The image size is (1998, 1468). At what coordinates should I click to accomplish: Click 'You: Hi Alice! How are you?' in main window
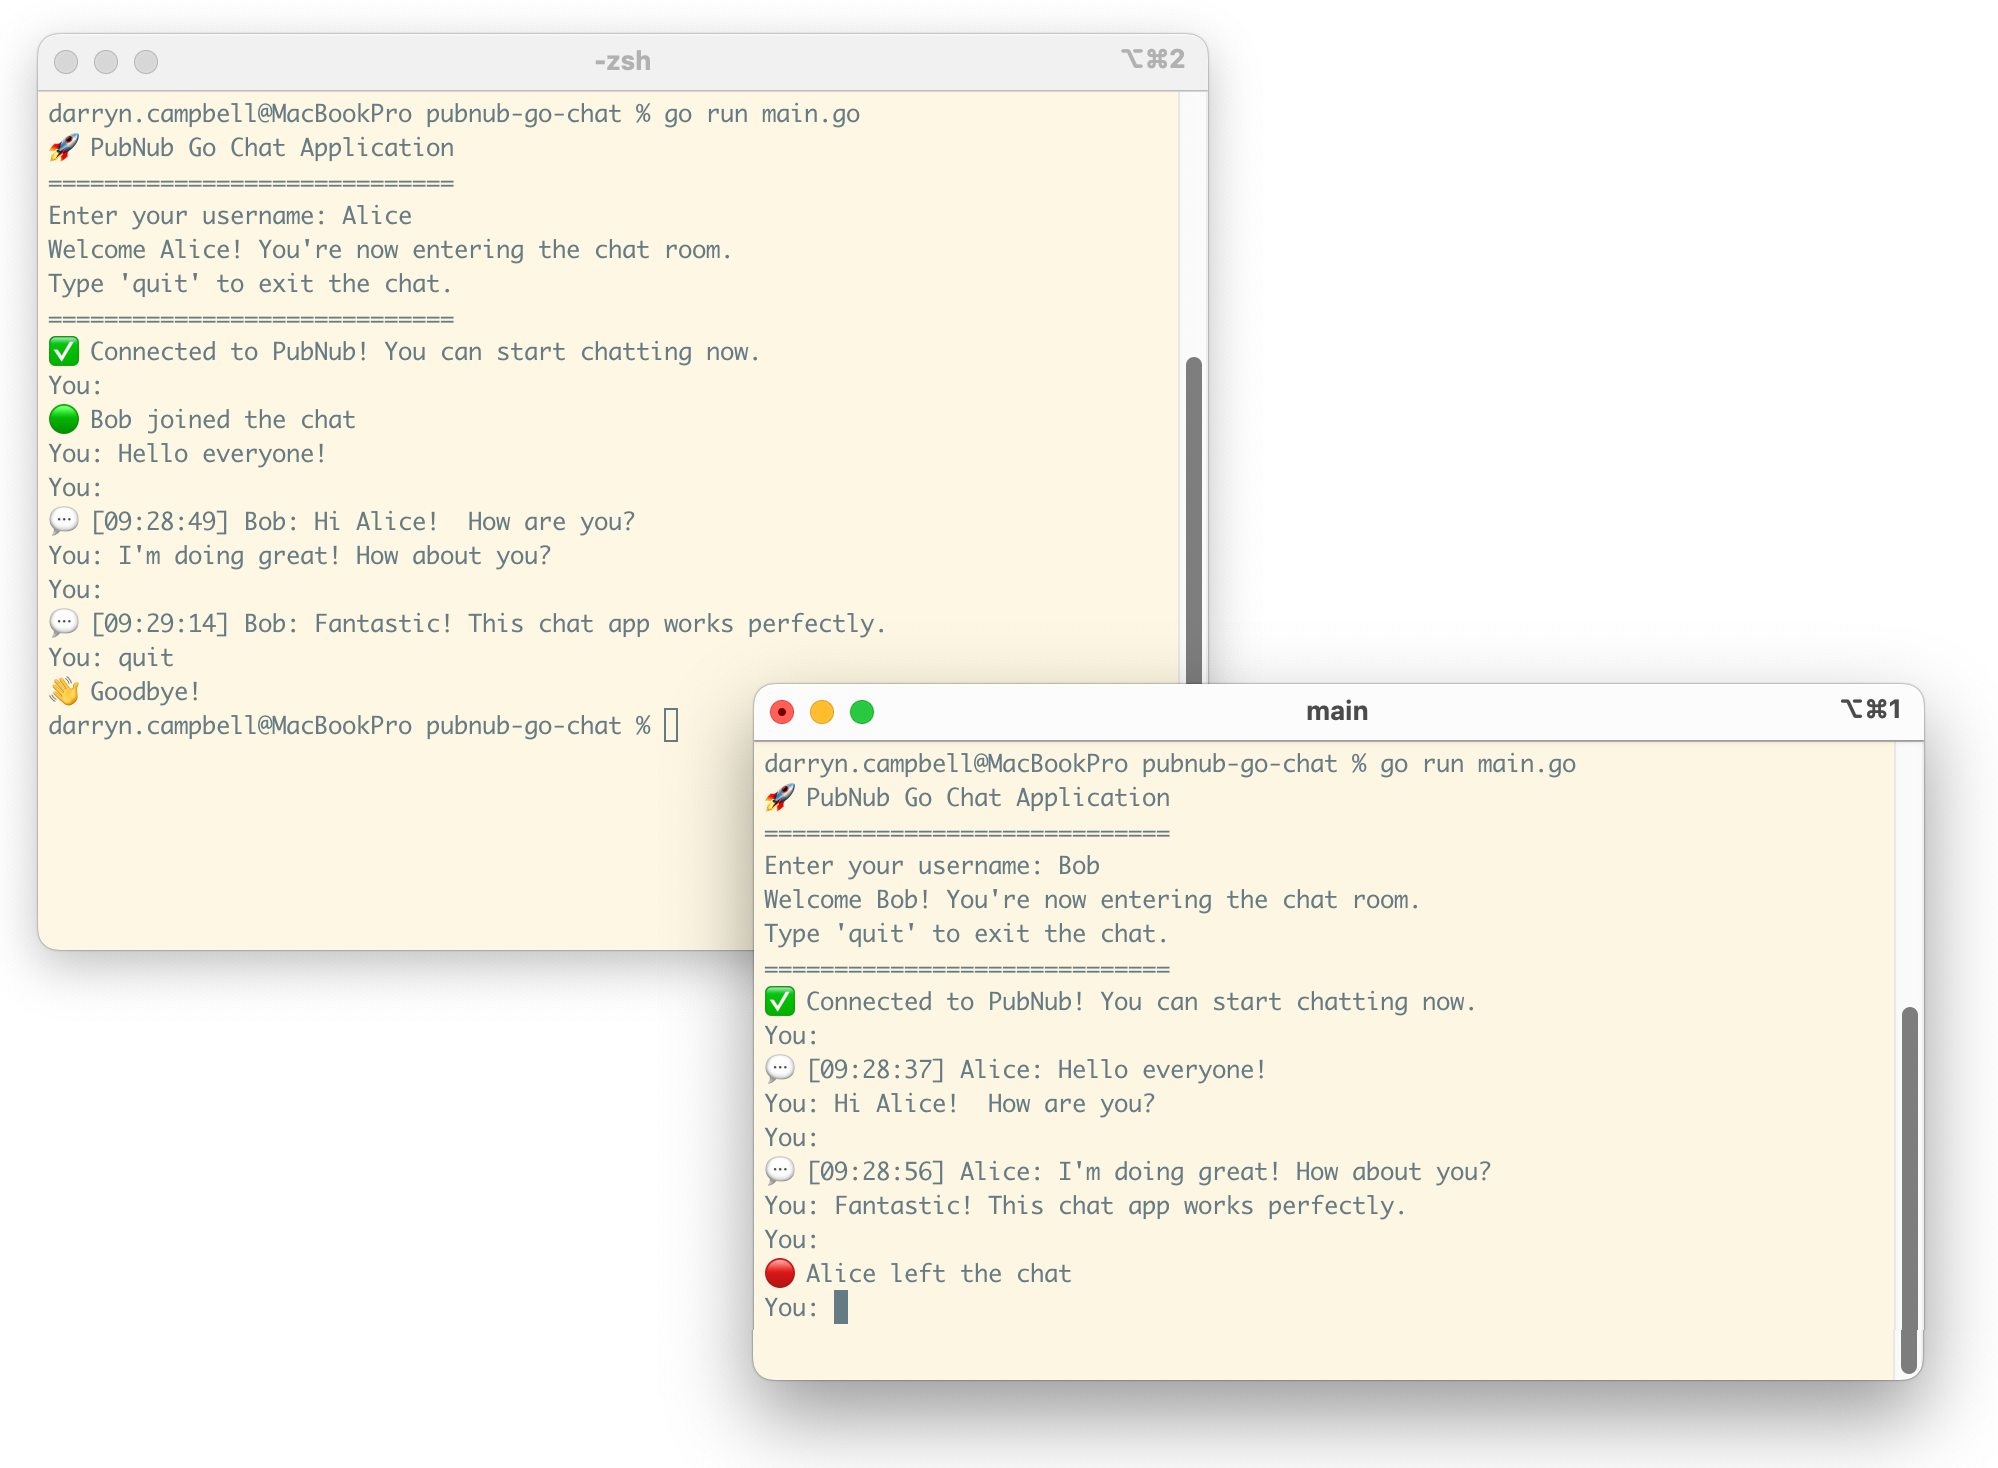960,1104
